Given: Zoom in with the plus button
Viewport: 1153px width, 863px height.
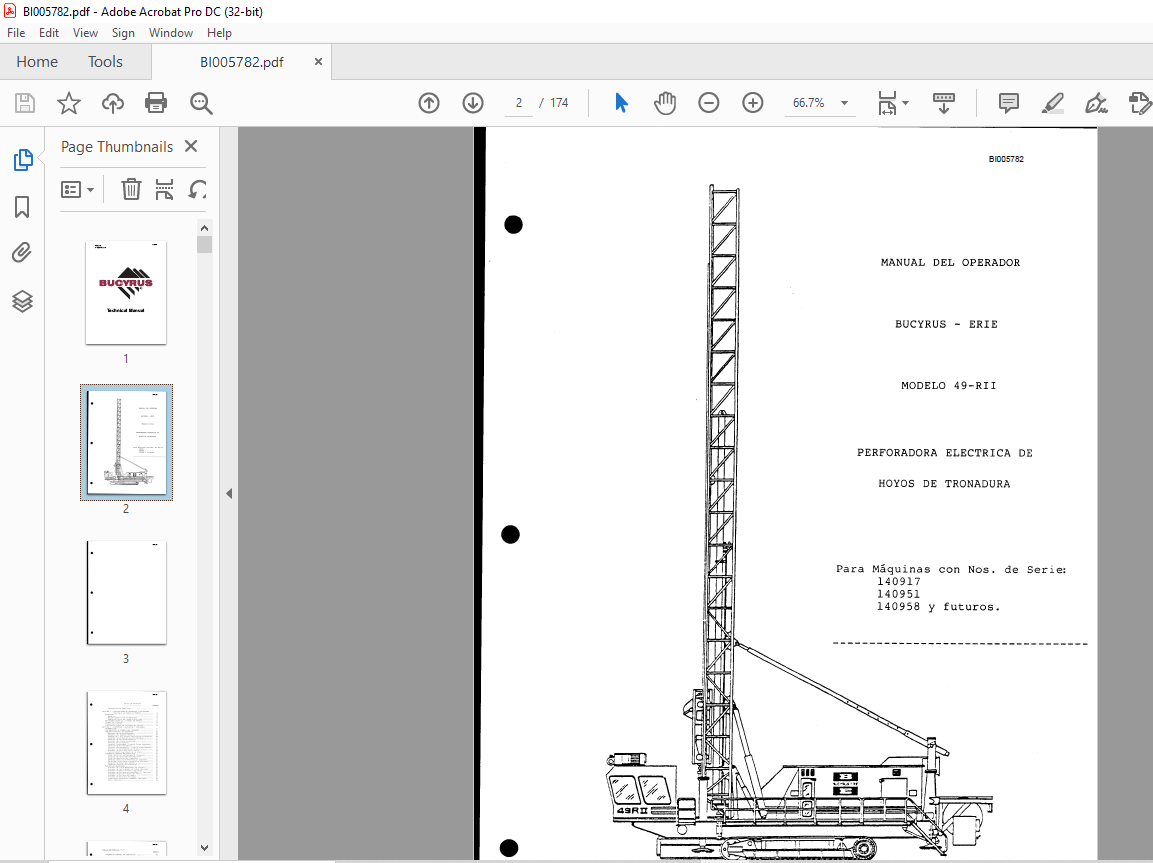Looking at the screenshot, I should 753,103.
